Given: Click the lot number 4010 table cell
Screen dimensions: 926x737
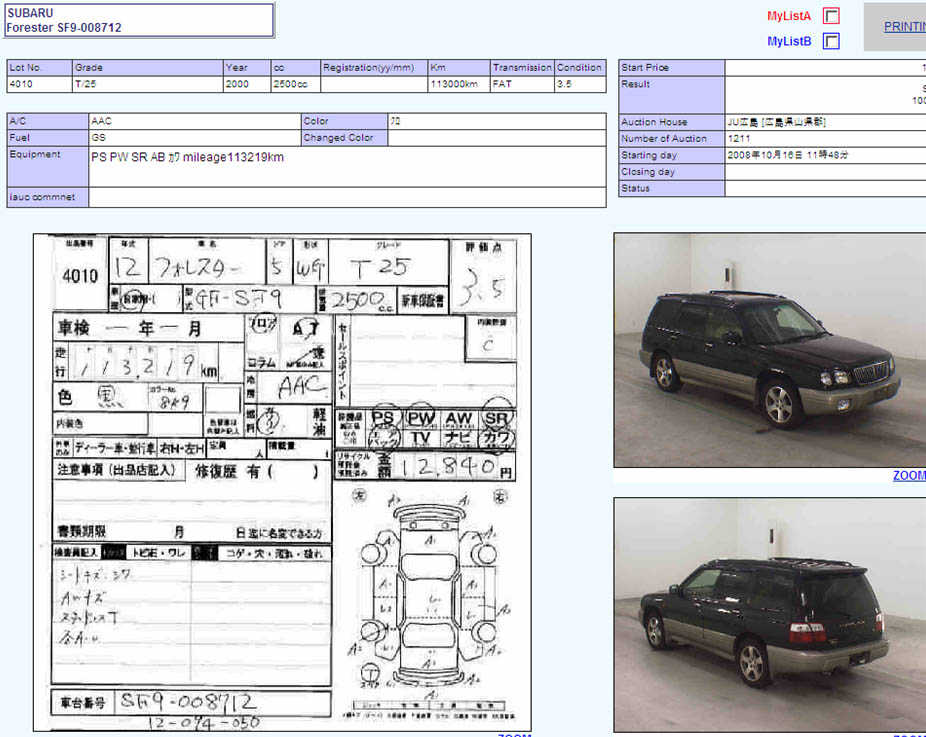Looking at the screenshot, I should pyautogui.click(x=39, y=84).
